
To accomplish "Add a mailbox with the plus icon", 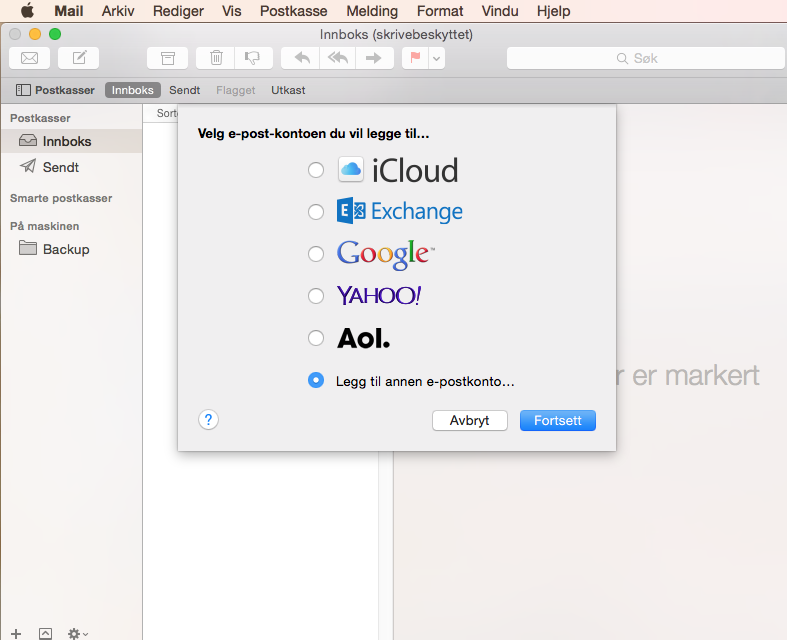I will tap(16, 633).
